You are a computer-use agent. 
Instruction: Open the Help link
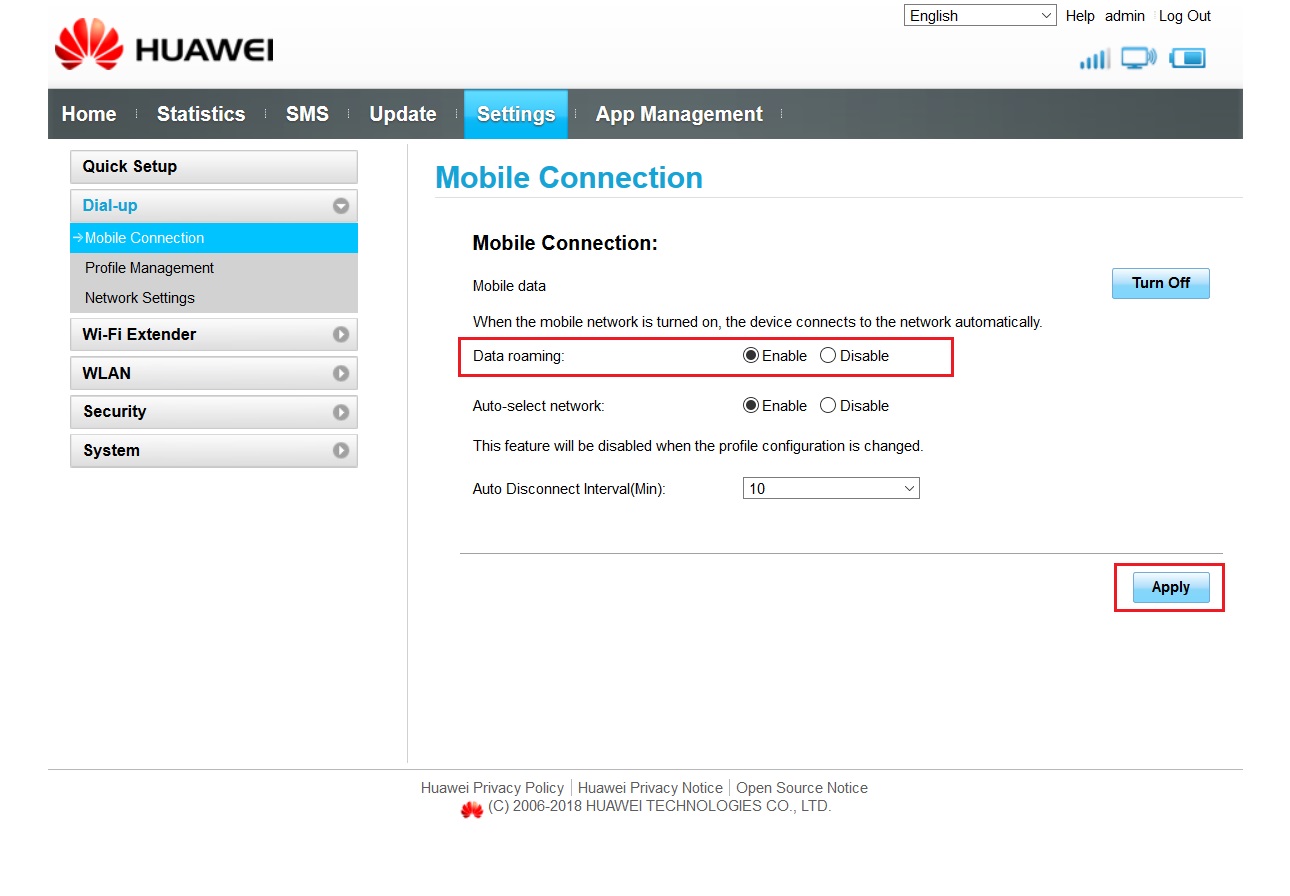[1080, 16]
